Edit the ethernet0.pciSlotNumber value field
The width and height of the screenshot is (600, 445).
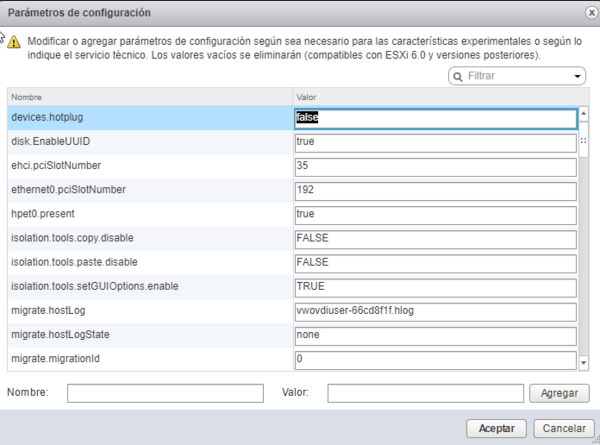[434, 190]
